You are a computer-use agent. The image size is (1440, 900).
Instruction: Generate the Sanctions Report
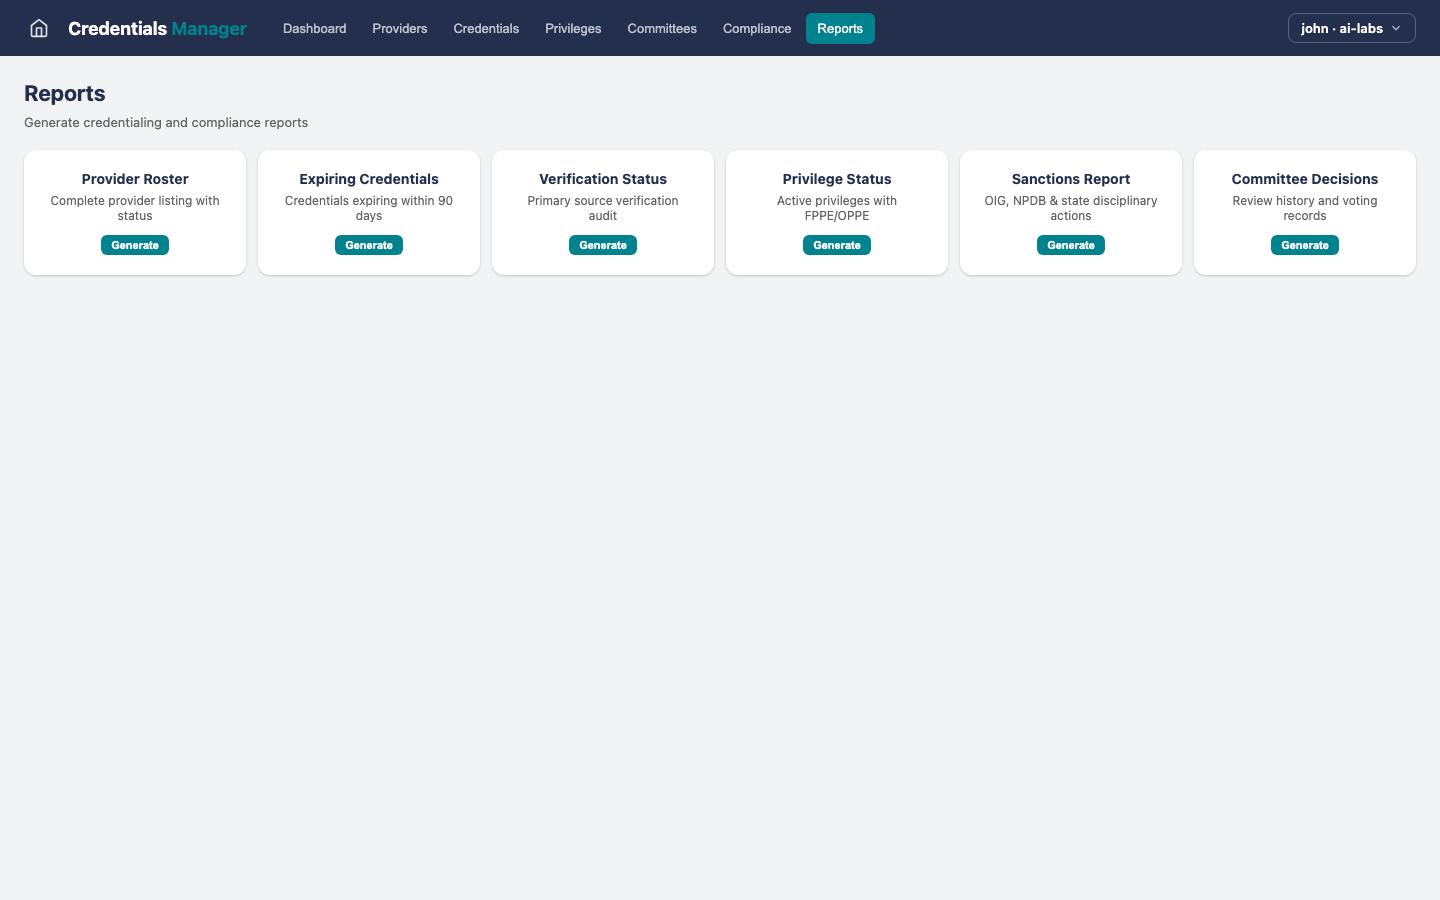1070,244
